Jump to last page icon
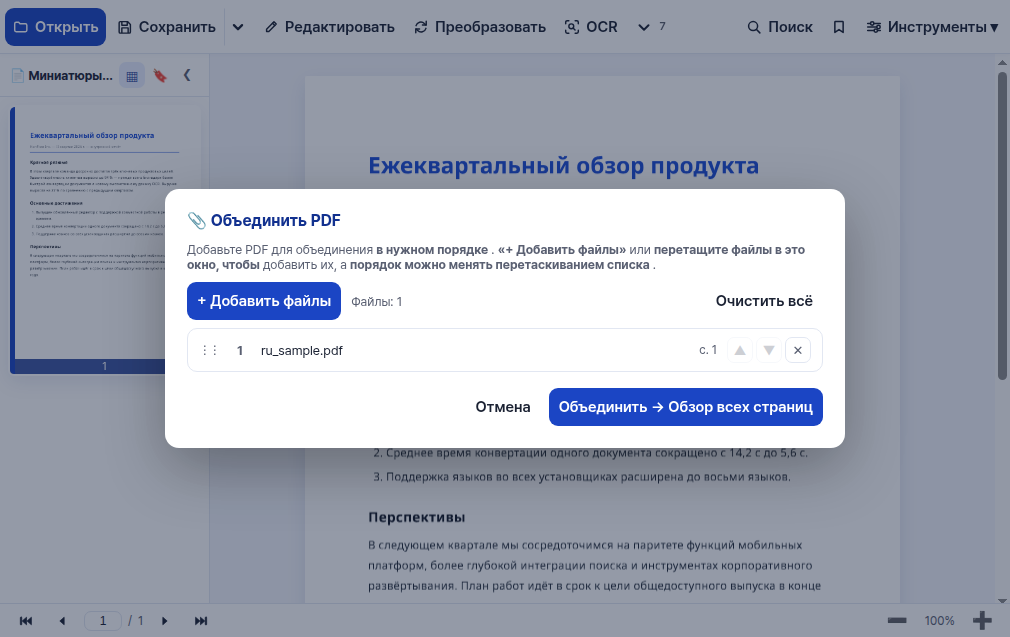The height and width of the screenshot is (637, 1010). (201, 621)
